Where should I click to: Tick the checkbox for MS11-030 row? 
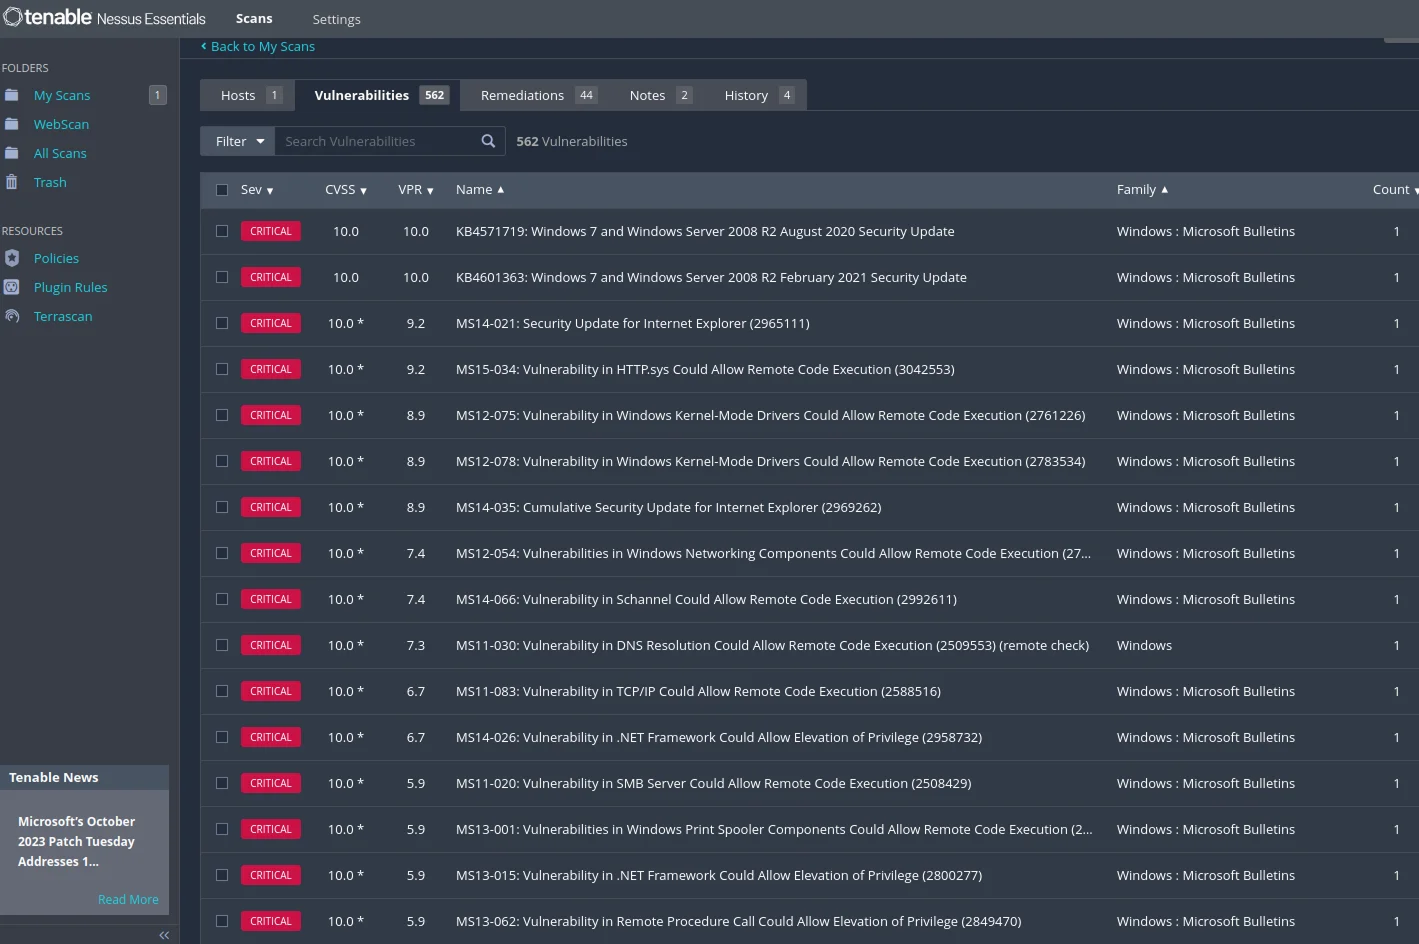click(222, 645)
